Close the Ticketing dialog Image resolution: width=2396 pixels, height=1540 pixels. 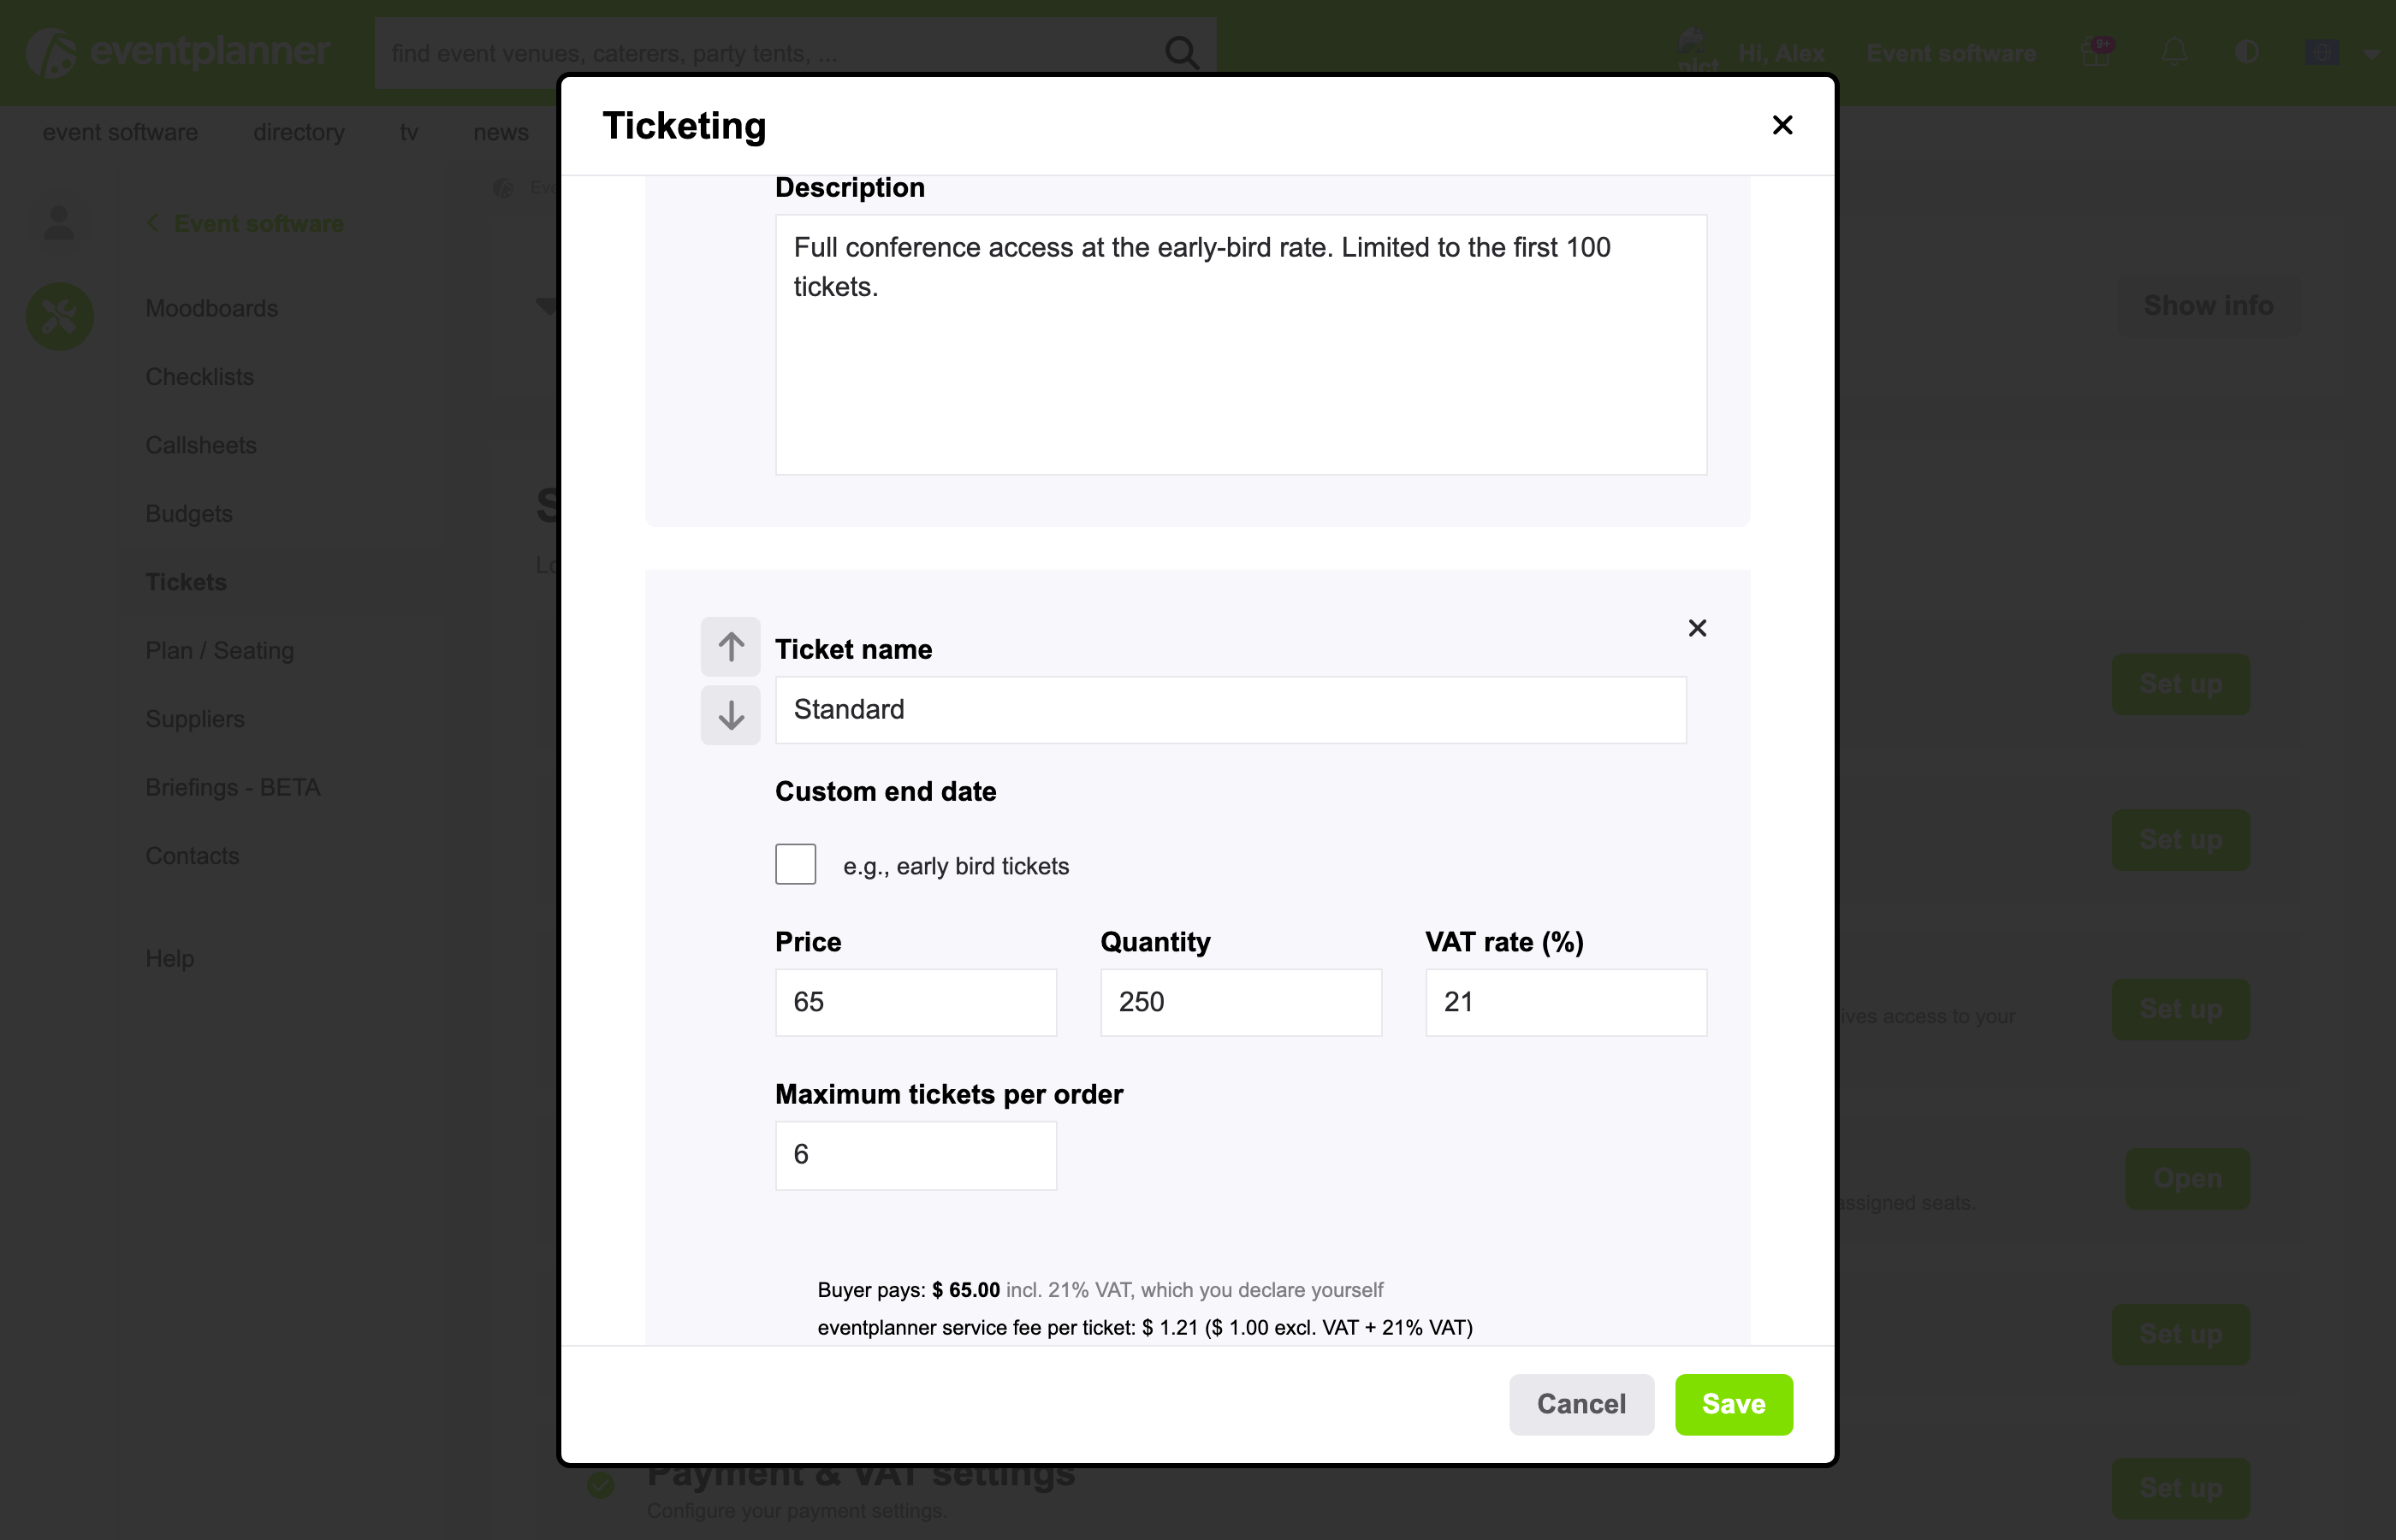pyautogui.click(x=1782, y=125)
